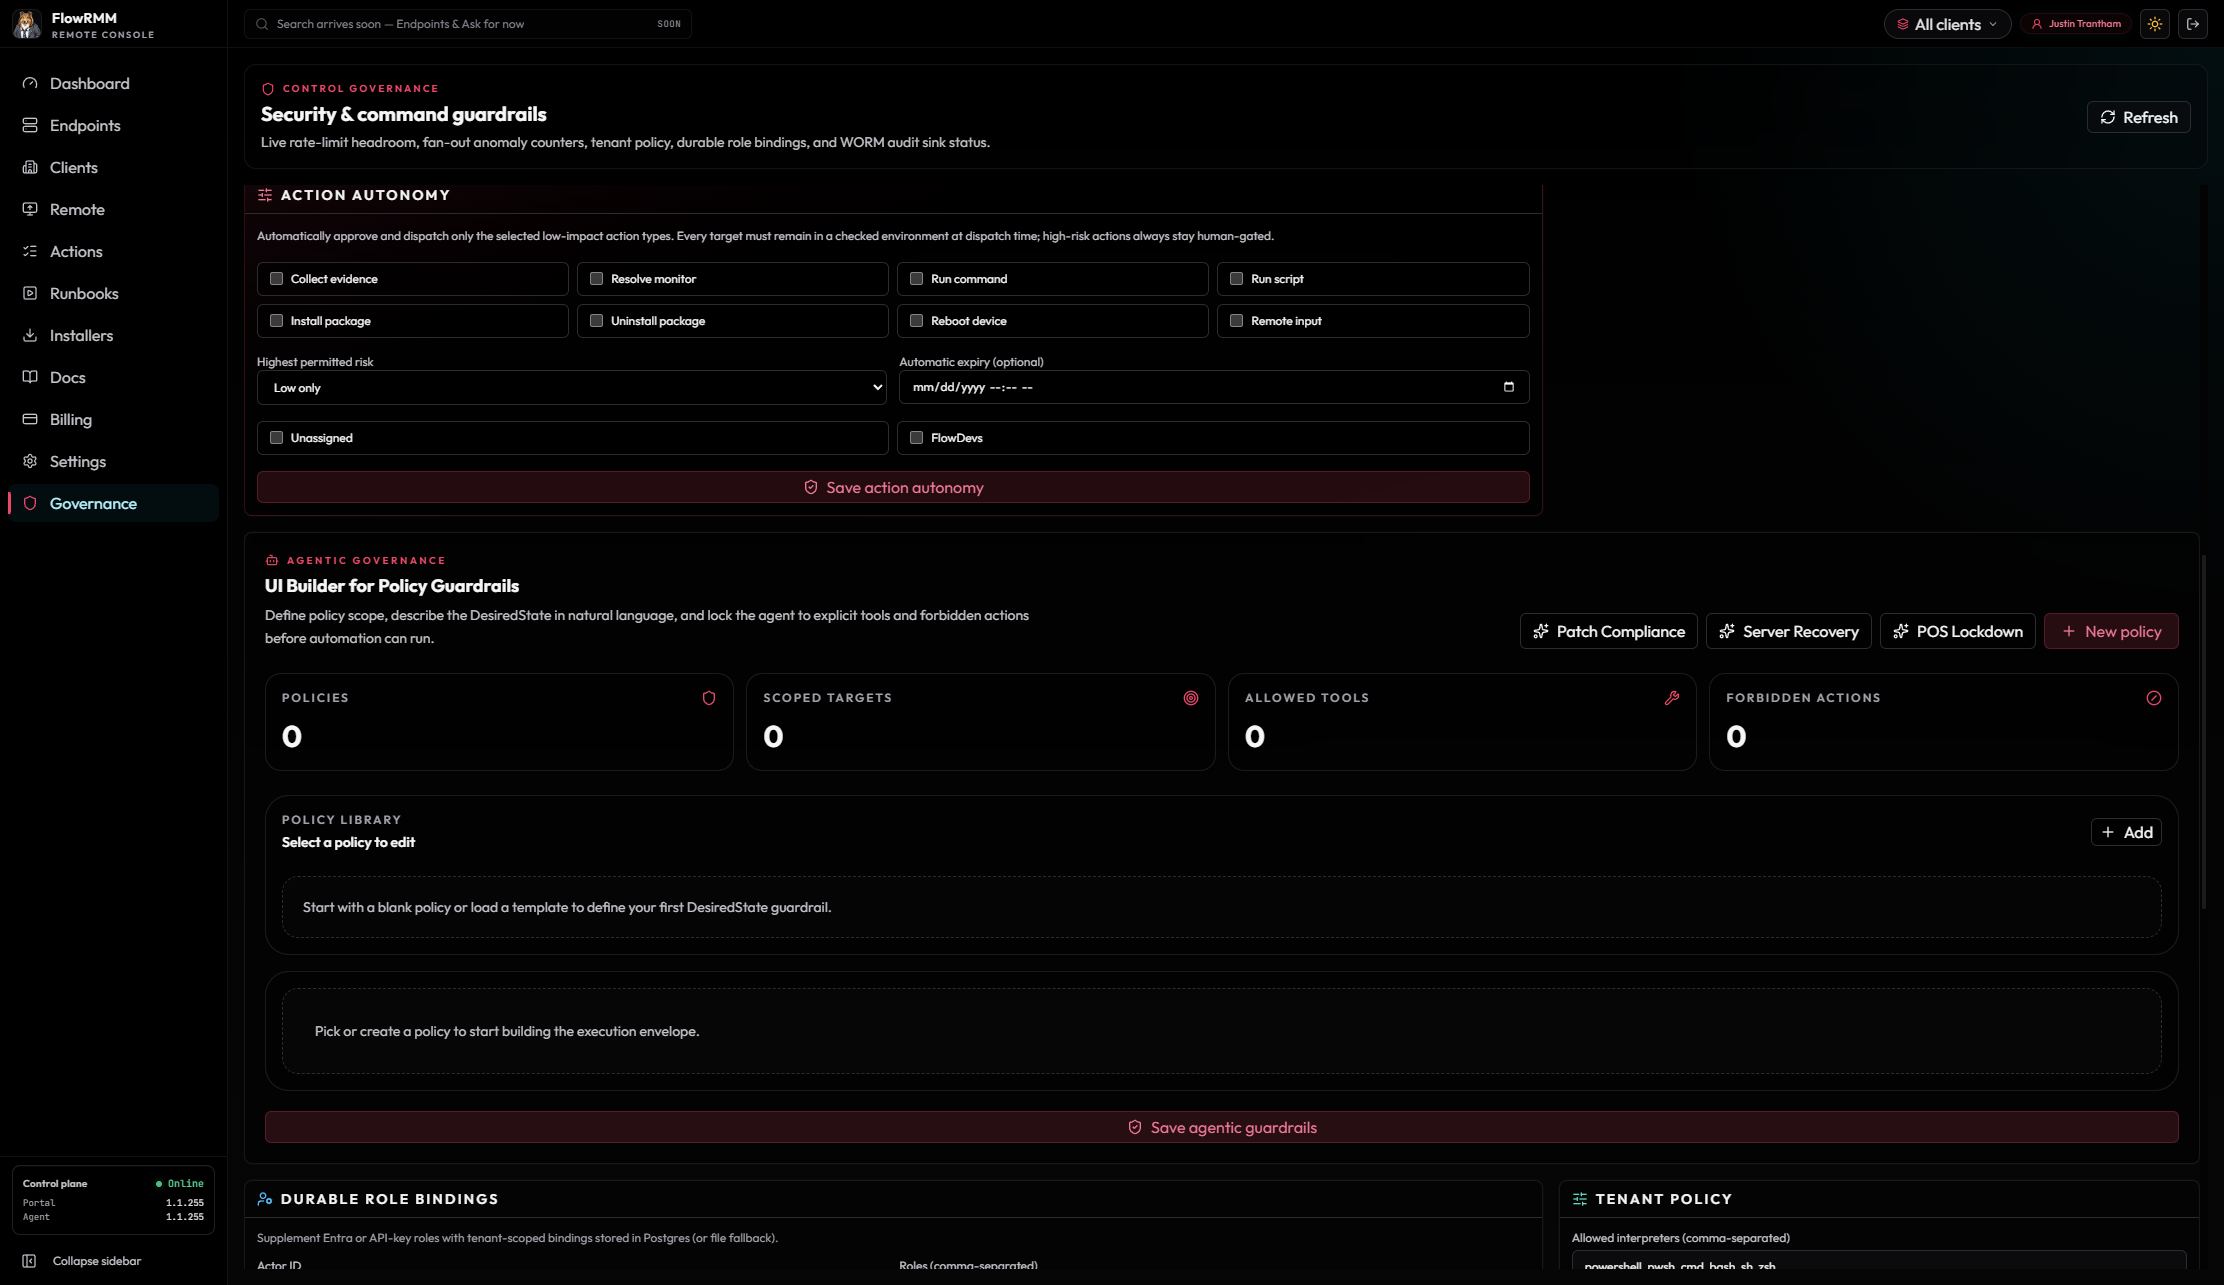Click Save agentic guardrails
This screenshot has width=2224, height=1285.
point(1221,1127)
